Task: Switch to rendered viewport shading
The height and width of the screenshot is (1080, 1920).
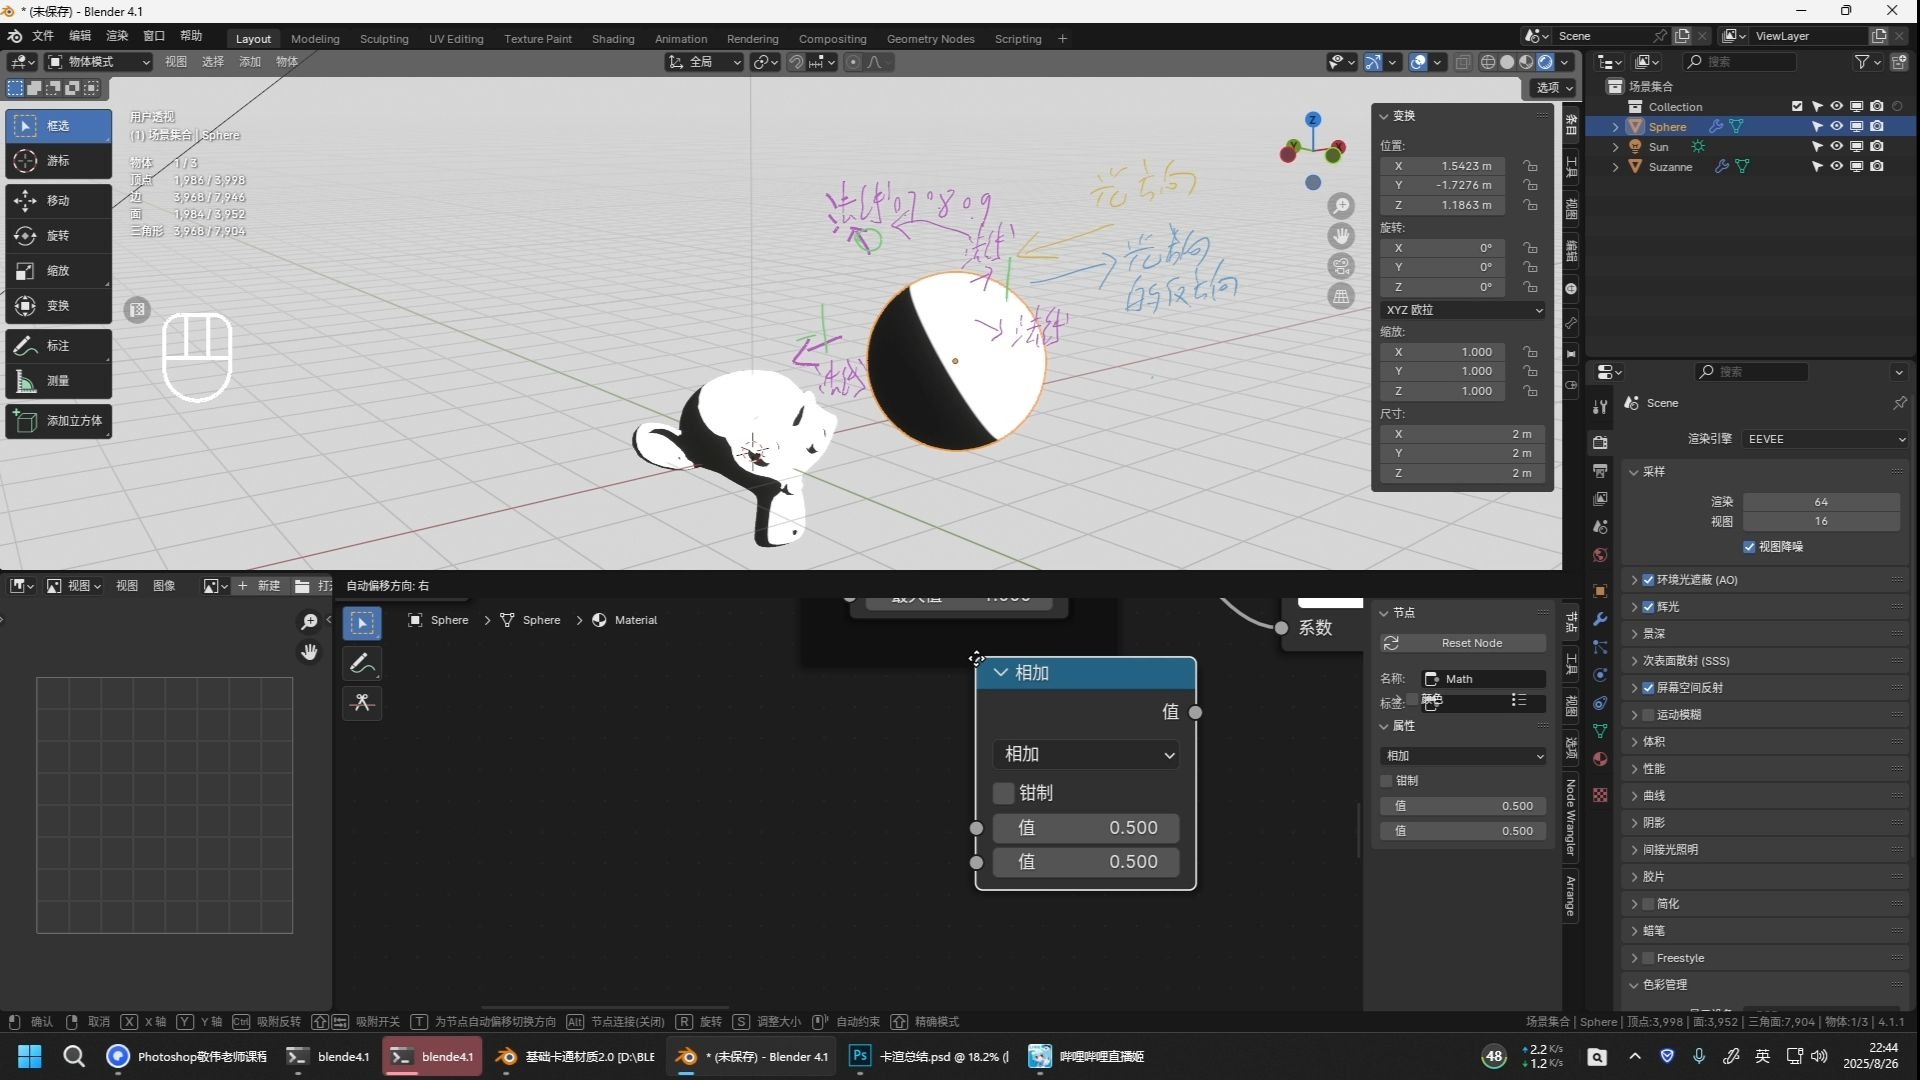Action: (x=1545, y=62)
